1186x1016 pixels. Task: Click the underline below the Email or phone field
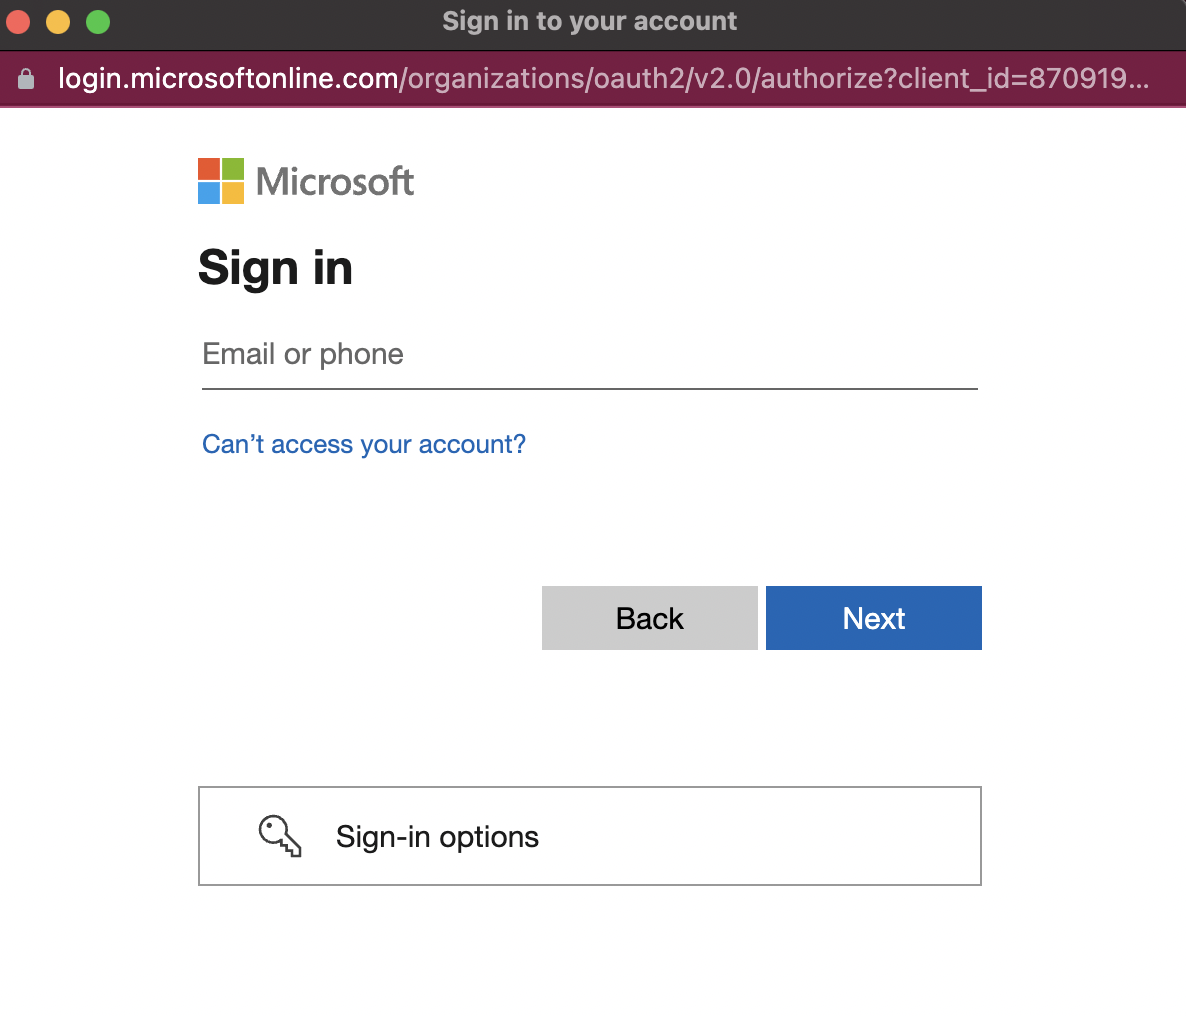coord(589,388)
